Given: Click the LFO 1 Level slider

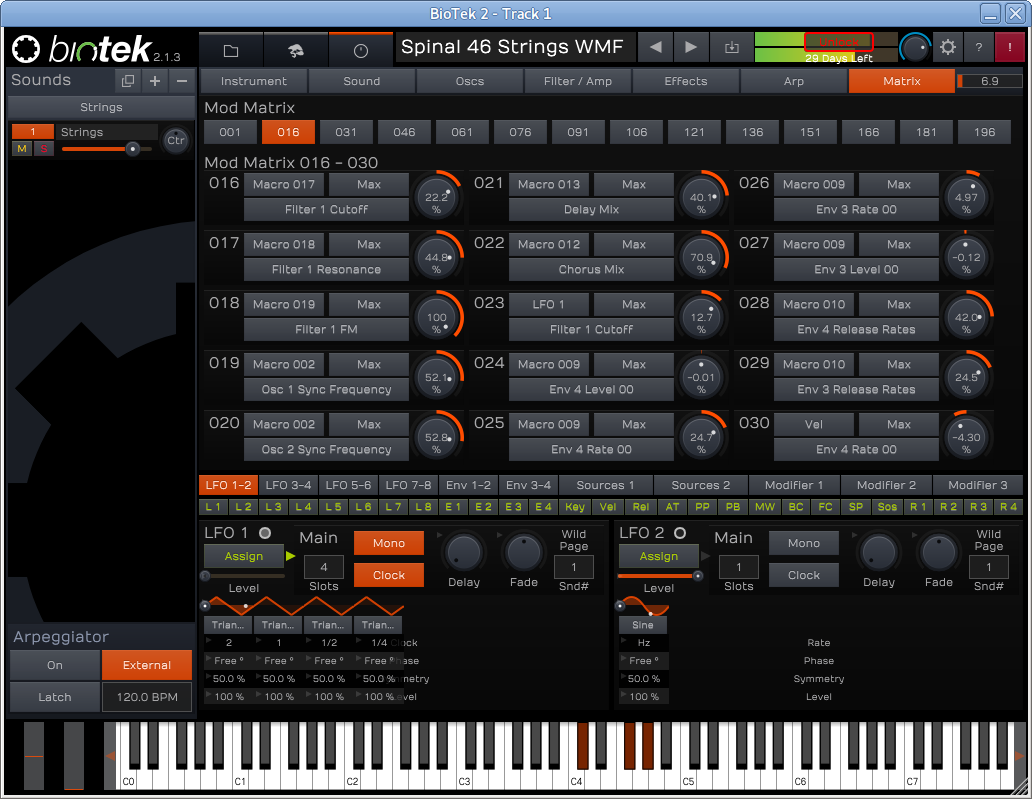Looking at the screenshot, I should (x=244, y=576).
